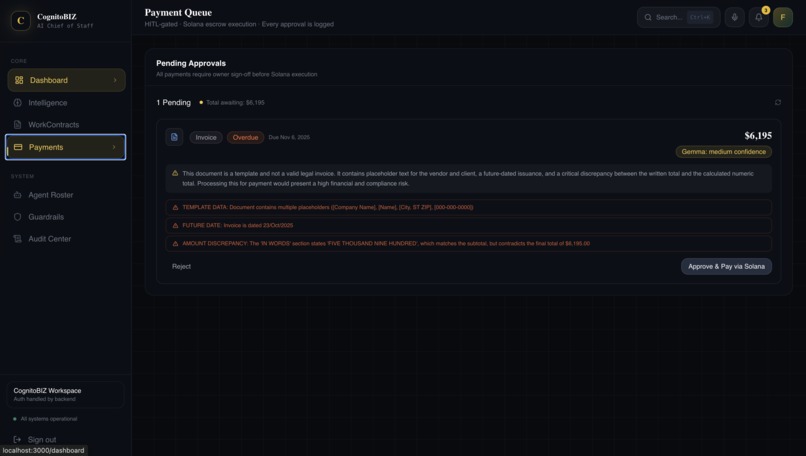Click the Payment Queue page title

click(178, 12)
